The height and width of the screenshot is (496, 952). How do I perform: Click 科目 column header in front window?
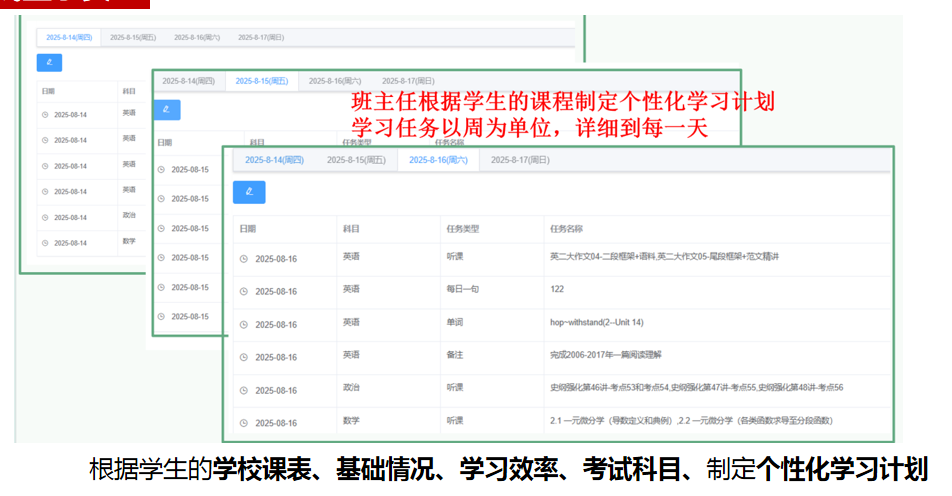click(351, 229)
